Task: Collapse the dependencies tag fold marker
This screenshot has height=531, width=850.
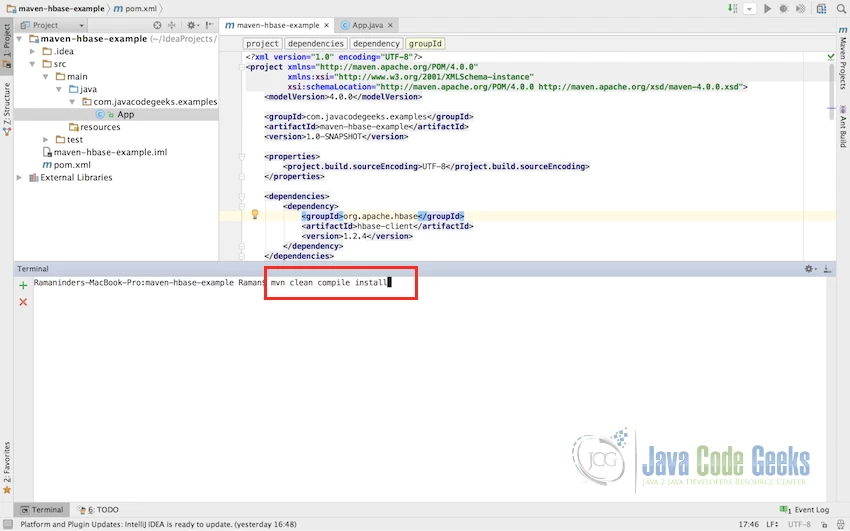Action: pyautogui.click(x=242, y=196)
